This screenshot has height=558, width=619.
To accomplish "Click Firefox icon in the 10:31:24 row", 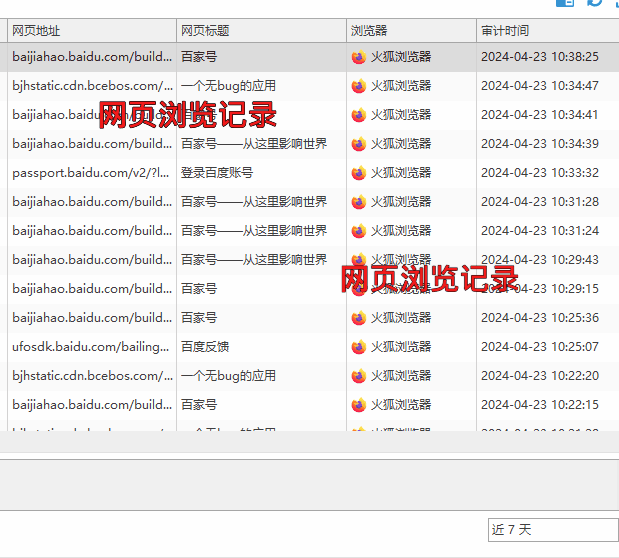I will tap(359, 231).
